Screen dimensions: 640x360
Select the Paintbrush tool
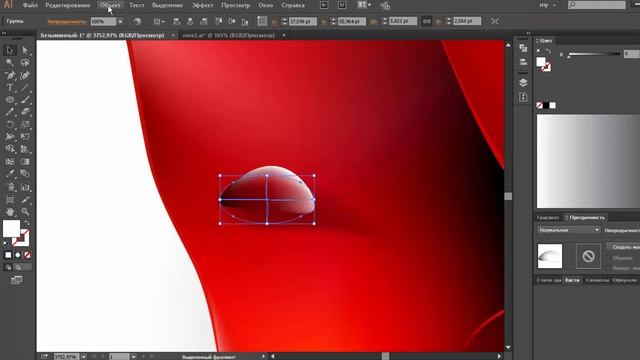25,100
